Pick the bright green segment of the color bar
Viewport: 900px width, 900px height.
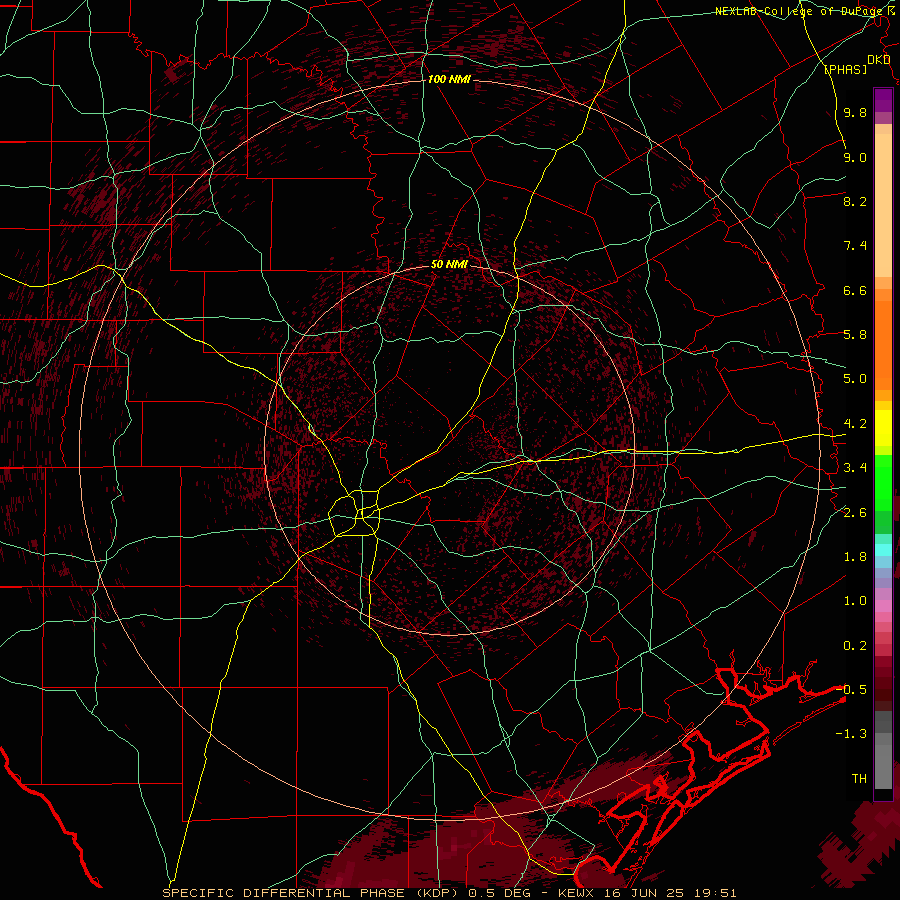[883, 482]
